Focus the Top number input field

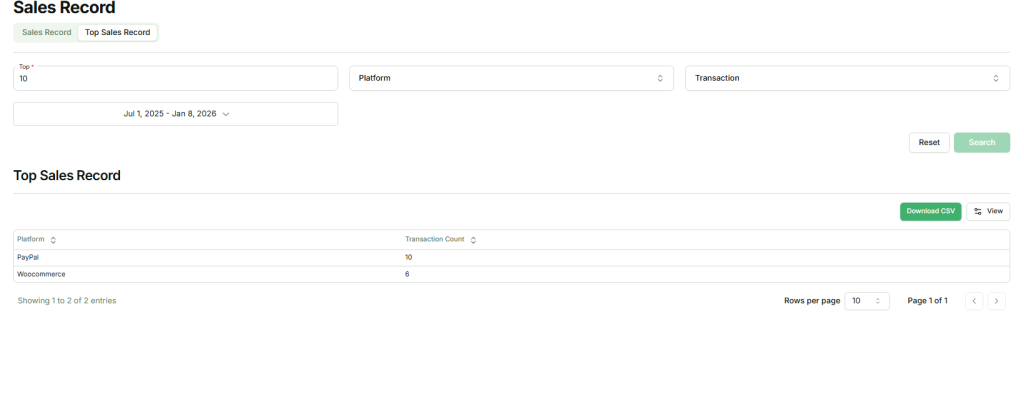click(175, 79)
